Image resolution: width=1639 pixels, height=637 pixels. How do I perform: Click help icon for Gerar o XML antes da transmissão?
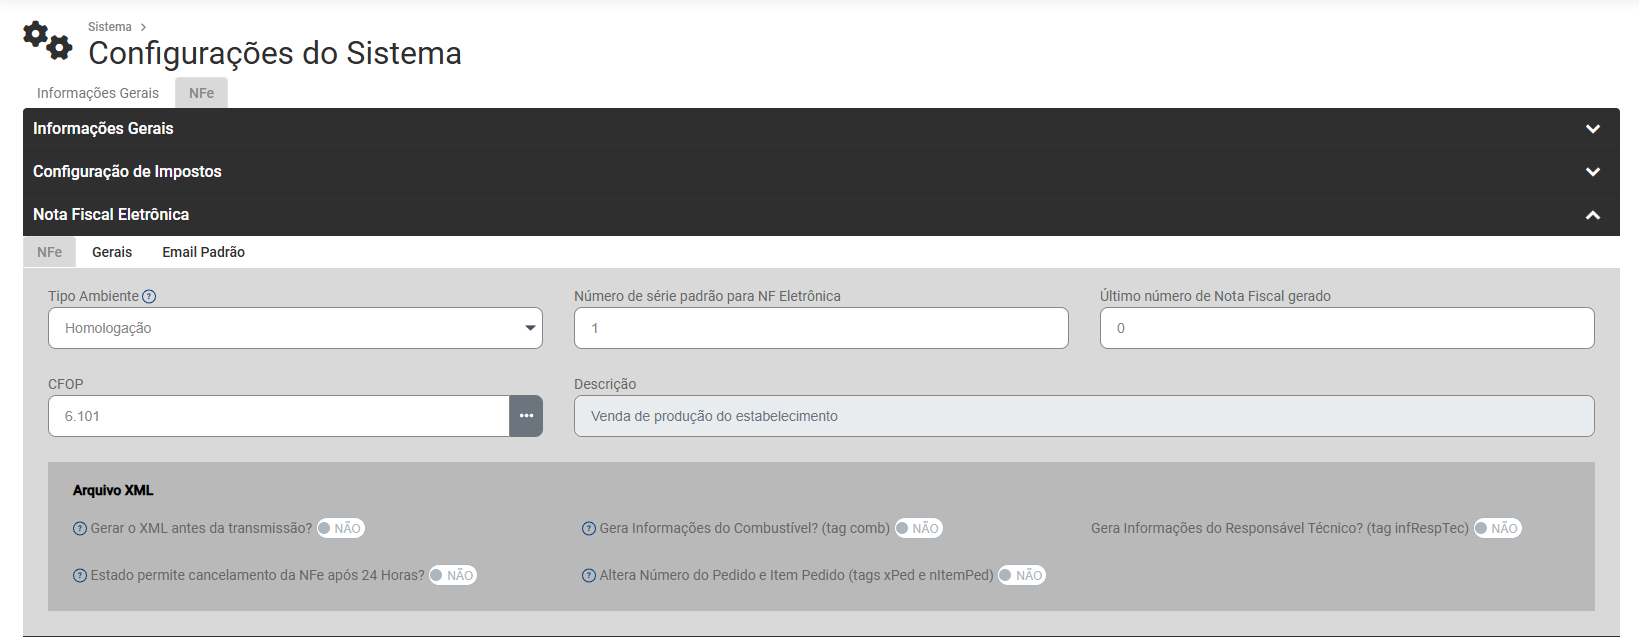pyautogui.click(x=80, y=529)
